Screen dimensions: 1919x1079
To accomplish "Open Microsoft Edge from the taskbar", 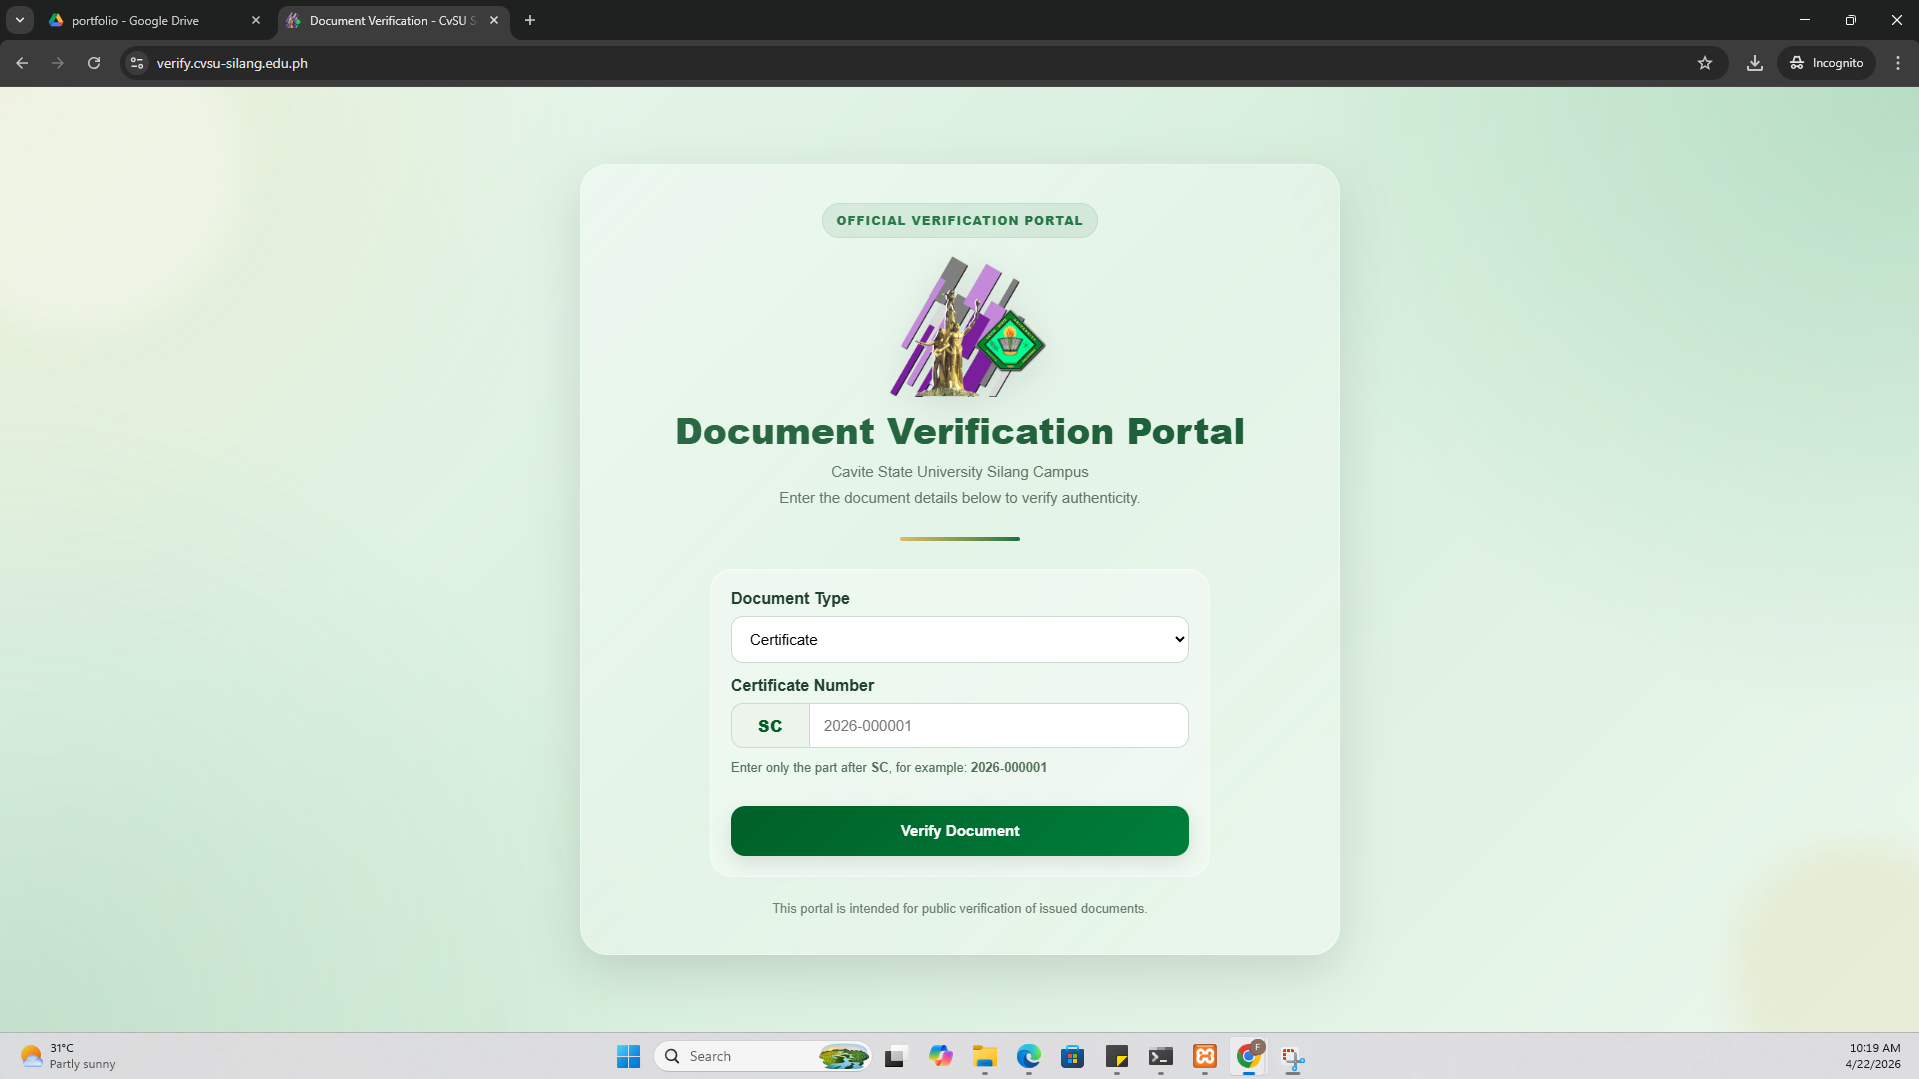I will click(x=1029, y=1056).
